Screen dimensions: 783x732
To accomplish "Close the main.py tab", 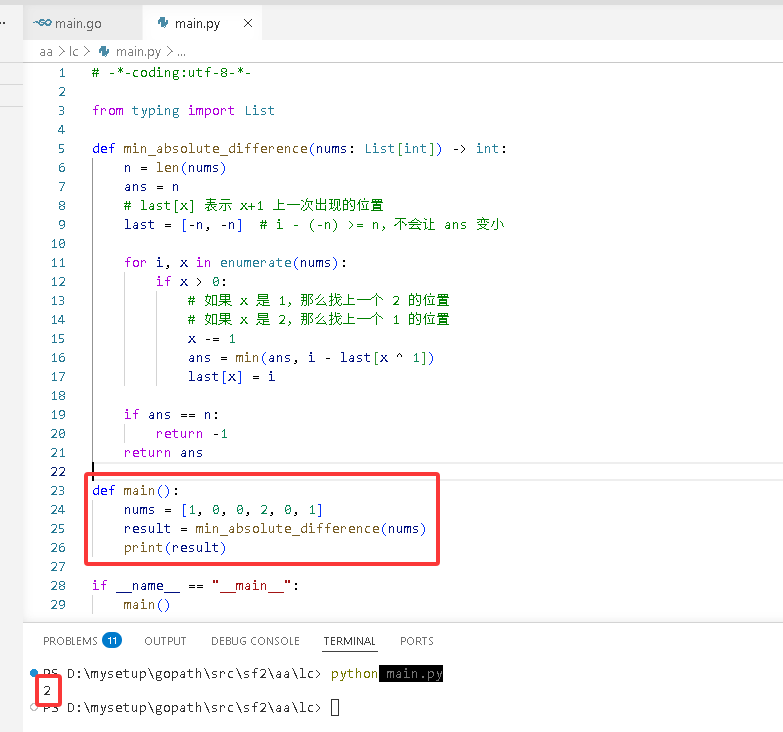I will coord(248,23).
